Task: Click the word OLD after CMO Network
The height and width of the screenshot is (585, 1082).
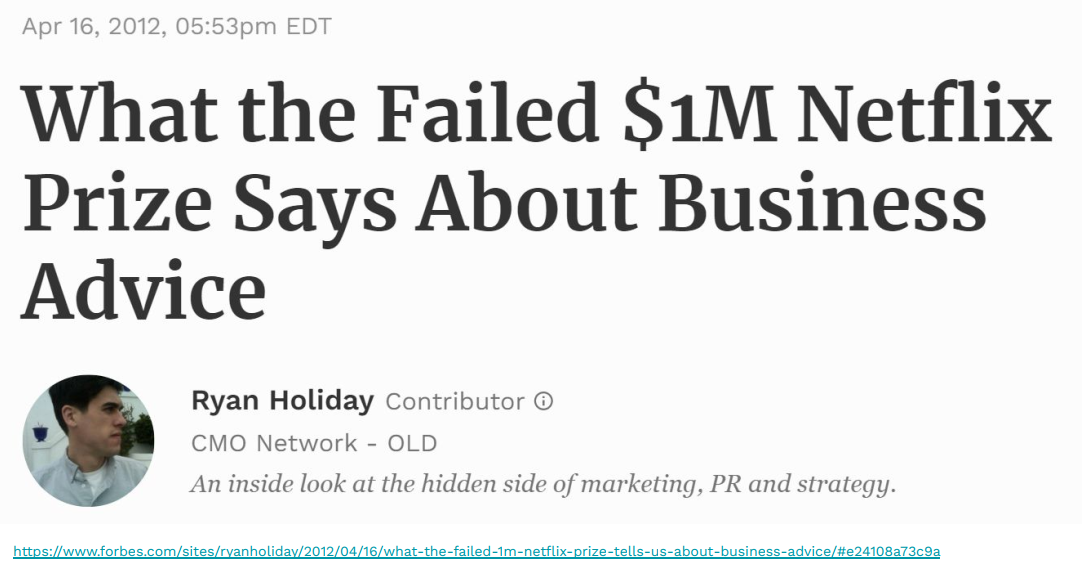Action: pos(412,443)
